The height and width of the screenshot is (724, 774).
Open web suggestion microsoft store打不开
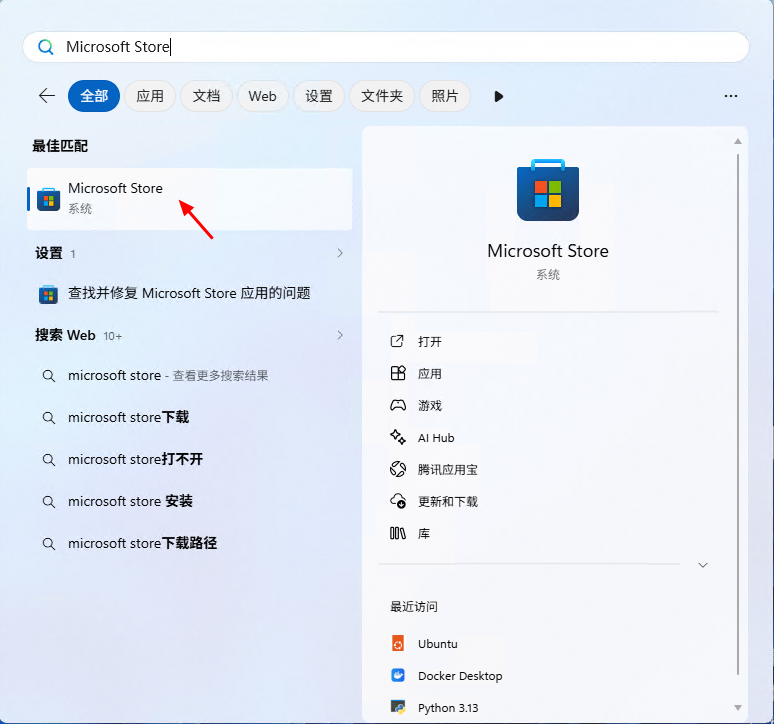pyautogui.click(x=190, y=460)
